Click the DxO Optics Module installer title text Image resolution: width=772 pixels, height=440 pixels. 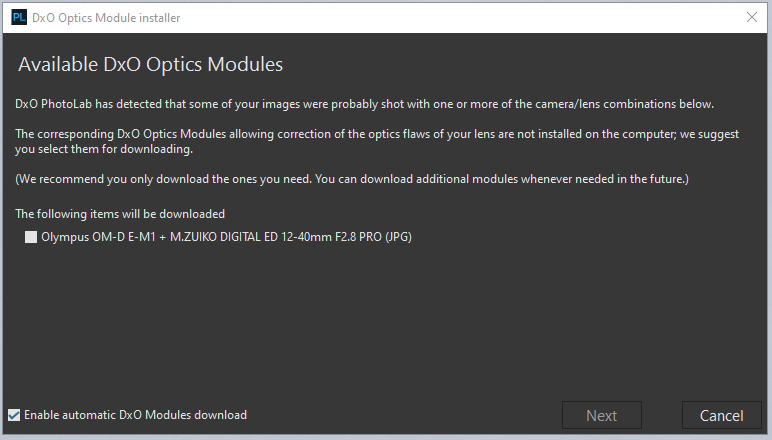click(x=106, y=18)
